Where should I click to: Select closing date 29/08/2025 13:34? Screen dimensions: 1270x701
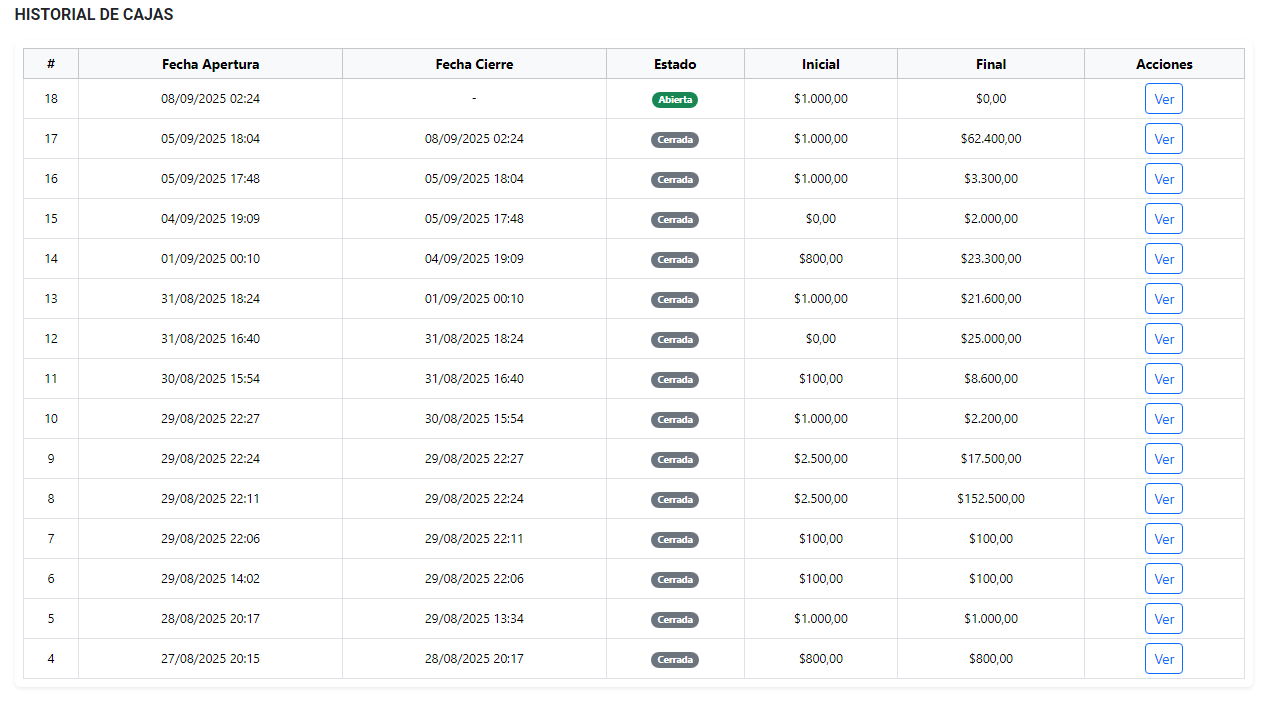pos(474,619)
